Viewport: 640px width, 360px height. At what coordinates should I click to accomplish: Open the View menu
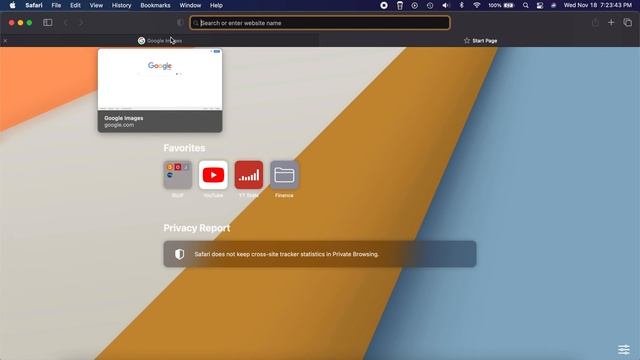[96, 5]
